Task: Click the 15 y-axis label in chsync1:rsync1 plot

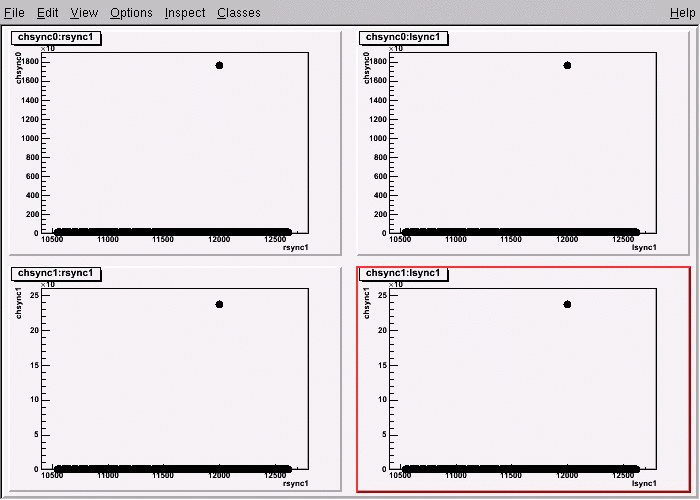Action: (x=34, y=365)
